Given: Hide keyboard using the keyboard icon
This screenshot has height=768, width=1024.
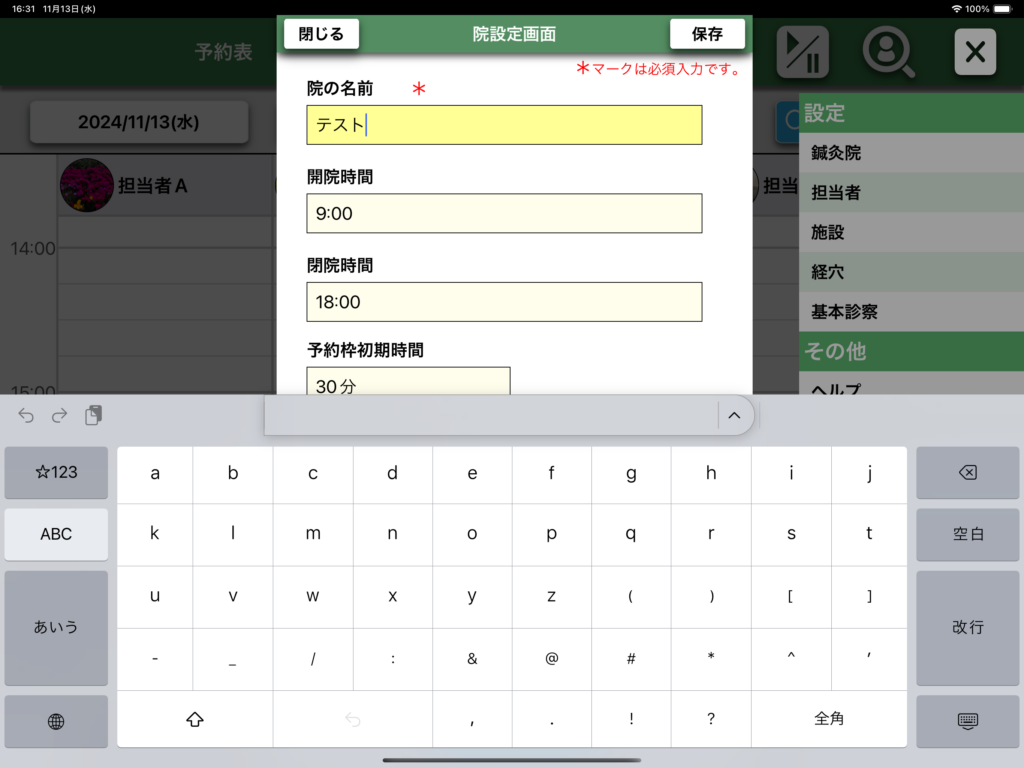Looking at the screenshot, I should pos(967,721).
